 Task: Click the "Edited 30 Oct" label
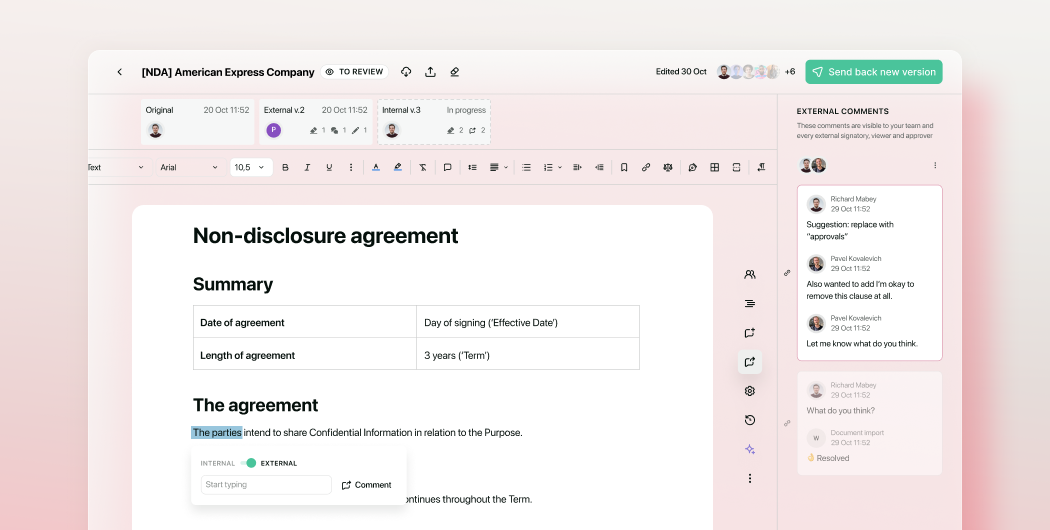click(681, 72)
